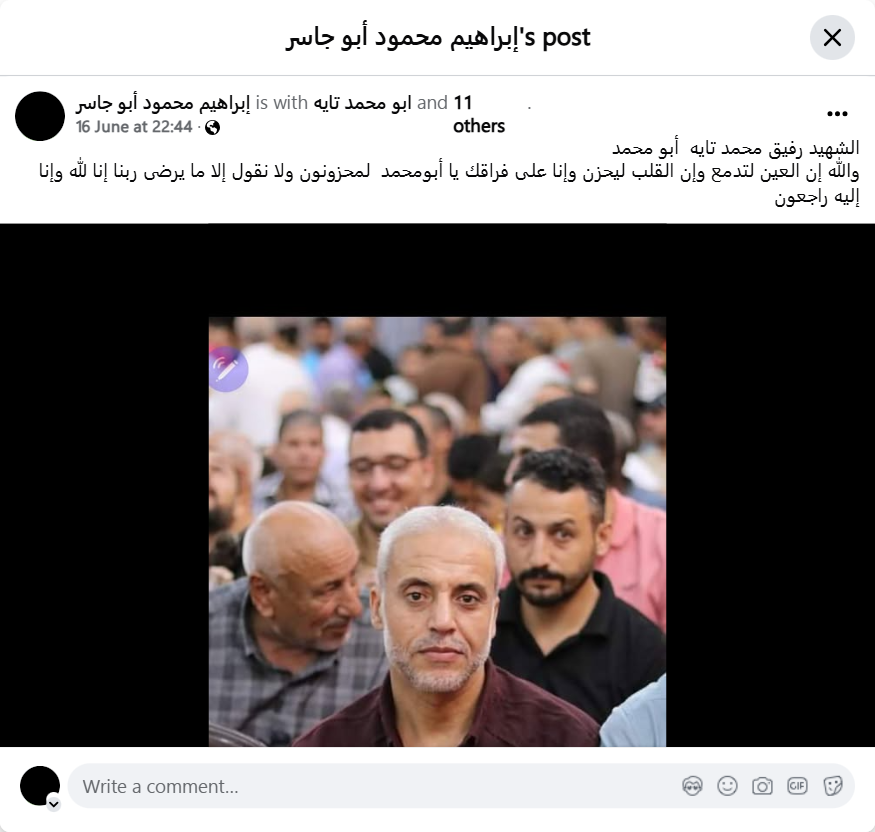Viewport: 875px width, 832px height.
Task: Click the purple pencil badge on photo
Action: 228,369
